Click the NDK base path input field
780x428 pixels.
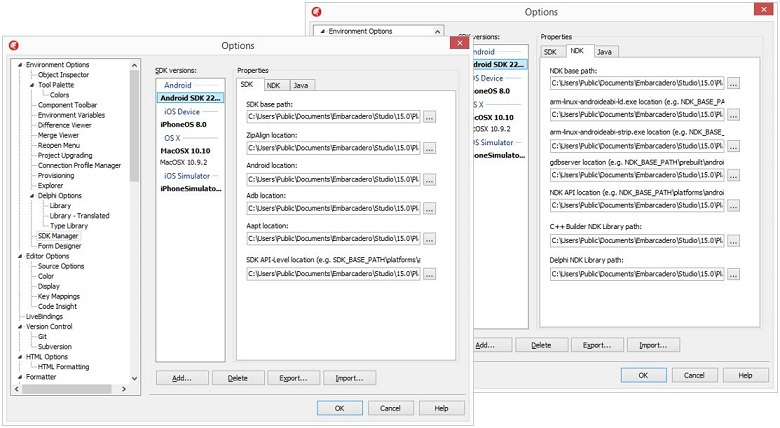[x=637, y=83]
